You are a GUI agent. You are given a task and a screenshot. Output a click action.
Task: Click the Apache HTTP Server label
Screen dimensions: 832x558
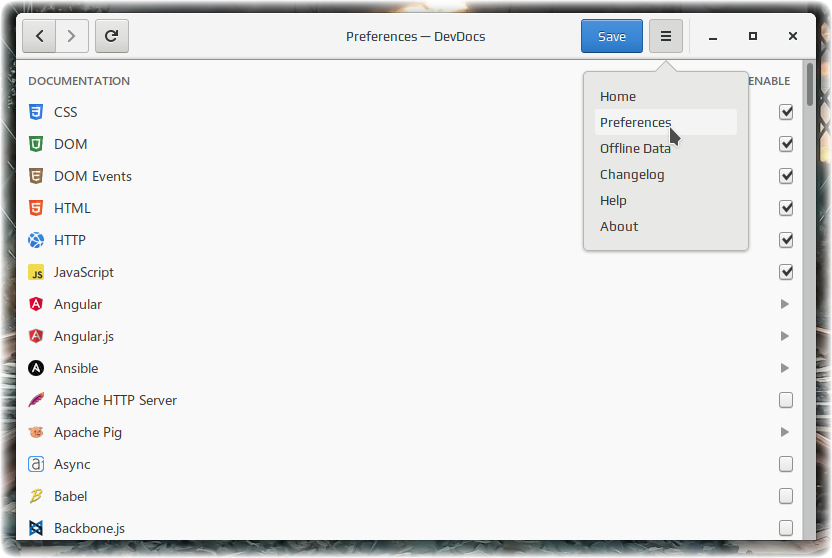click(x=115, y=400)
